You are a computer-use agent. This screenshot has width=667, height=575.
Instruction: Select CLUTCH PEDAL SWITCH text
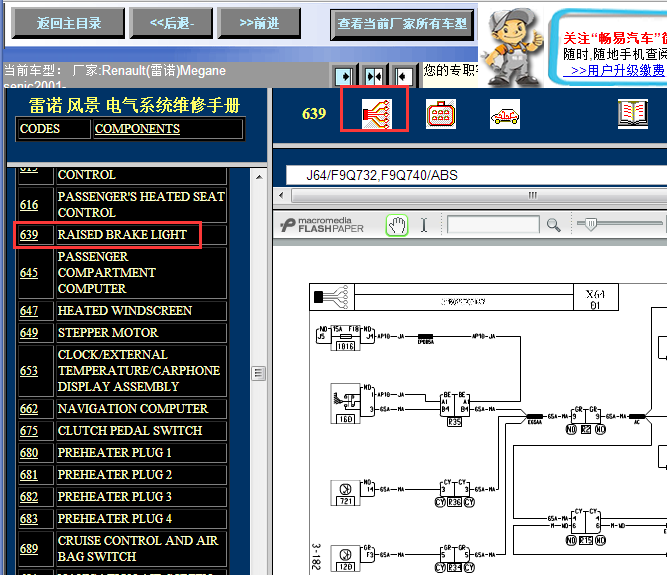(130, 431)
